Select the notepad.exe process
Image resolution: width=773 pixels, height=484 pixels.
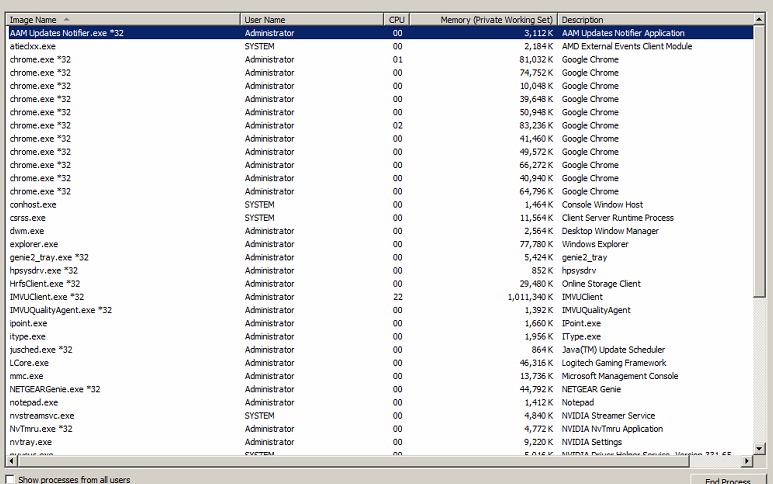pyautogui.click(x=380, y=403)
